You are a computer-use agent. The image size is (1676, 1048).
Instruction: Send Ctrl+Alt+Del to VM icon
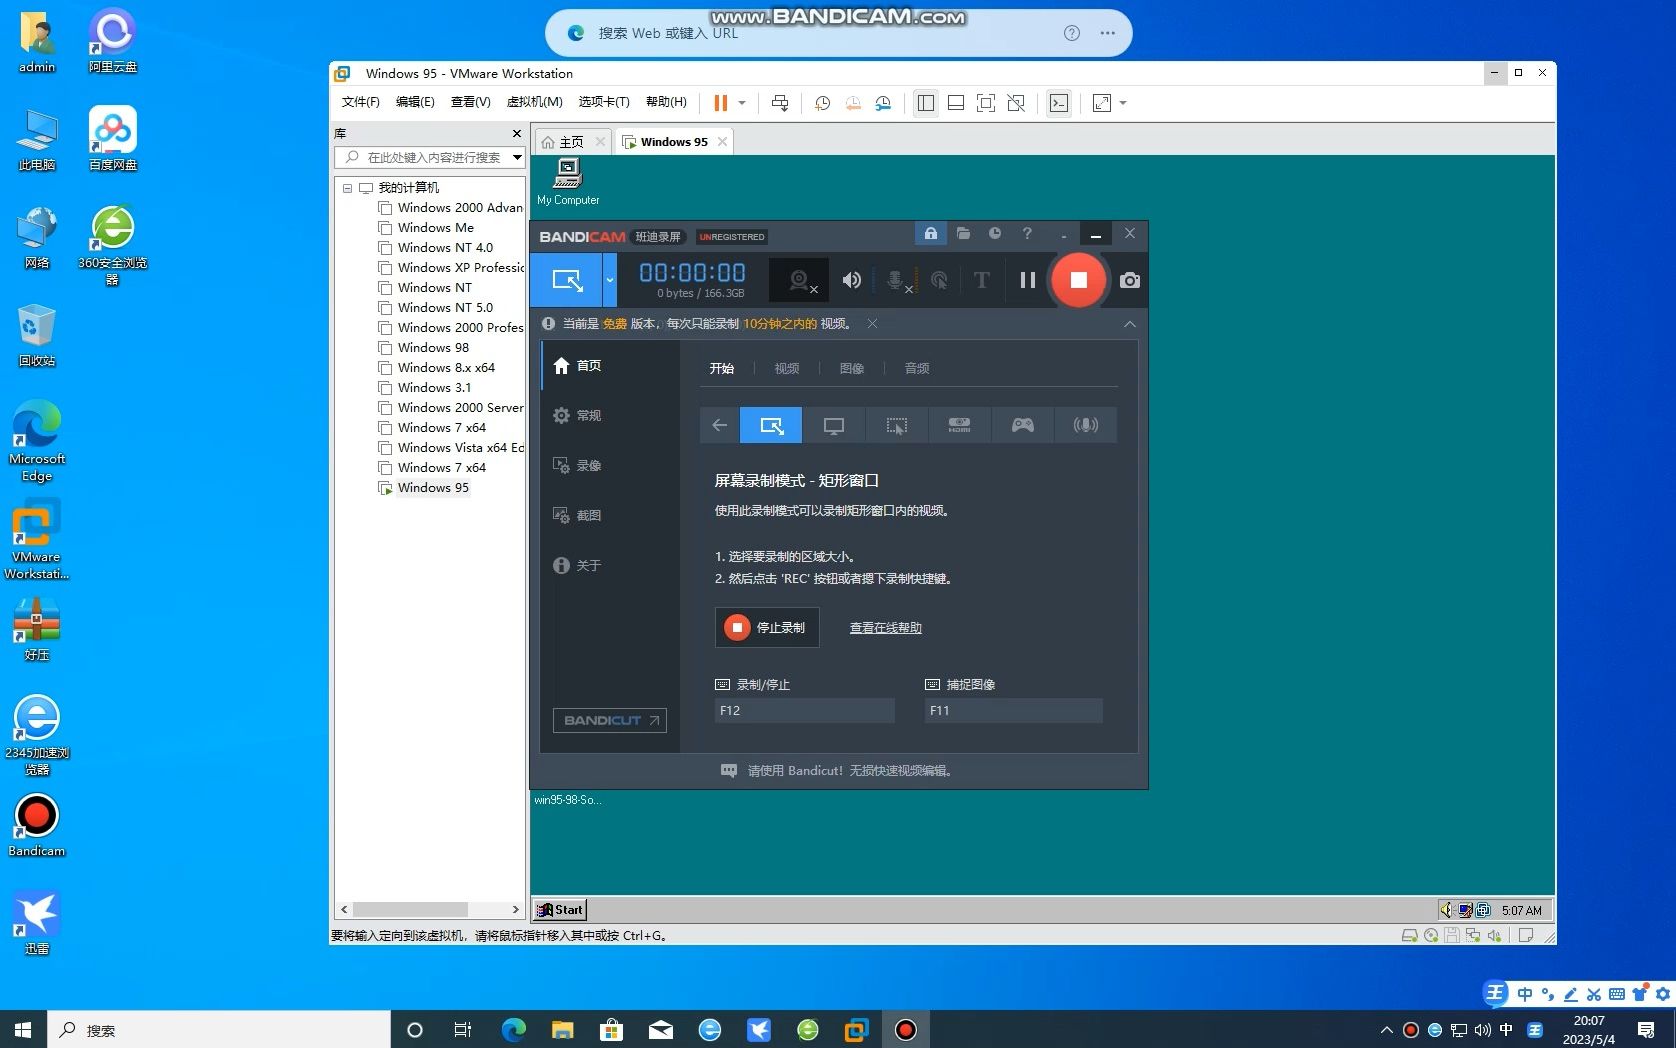pyautogui.click(x=780, y=103)
